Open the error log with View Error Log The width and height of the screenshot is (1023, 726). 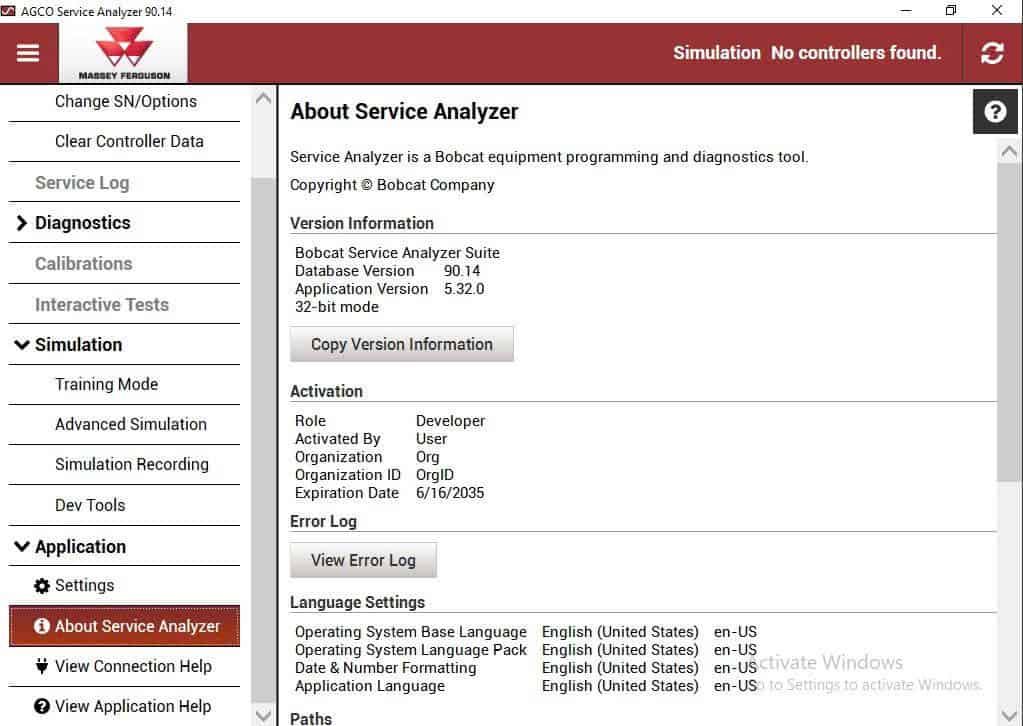click(x=362, y=559)
